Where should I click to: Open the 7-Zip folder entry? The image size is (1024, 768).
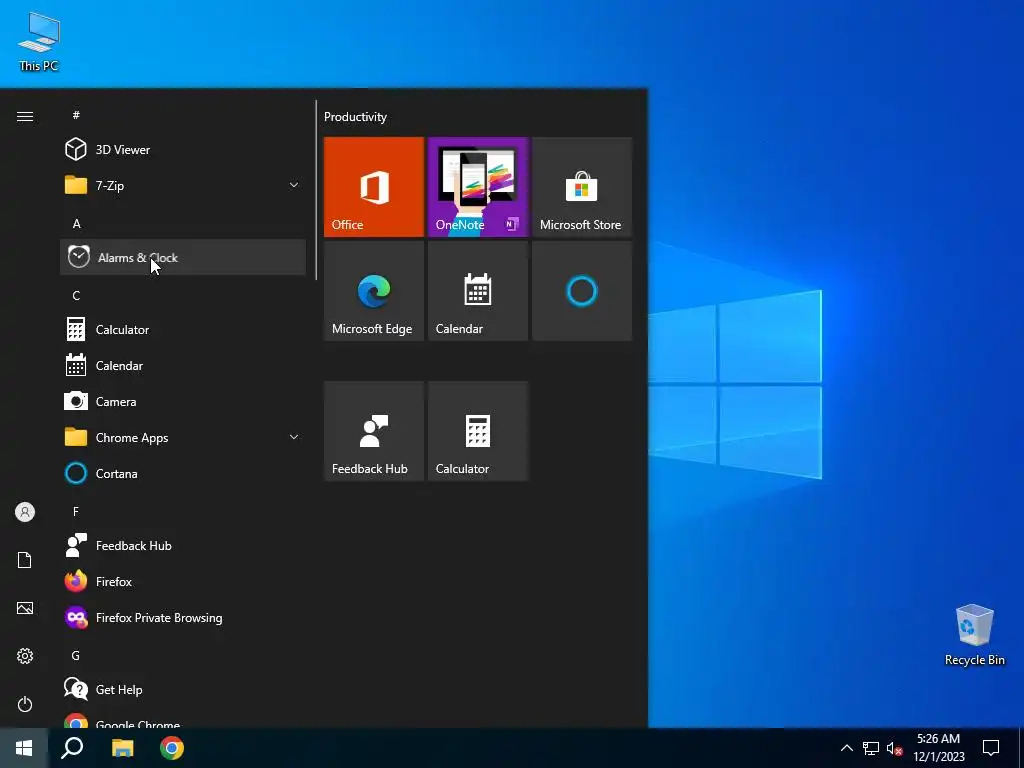[x=183, y=185]
